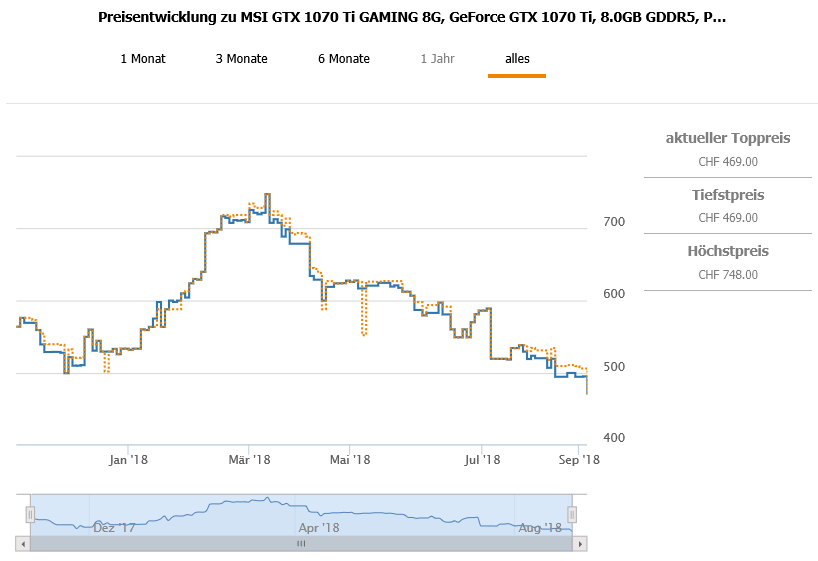Click the Jul '18 x-axis label

click(482, 460)
